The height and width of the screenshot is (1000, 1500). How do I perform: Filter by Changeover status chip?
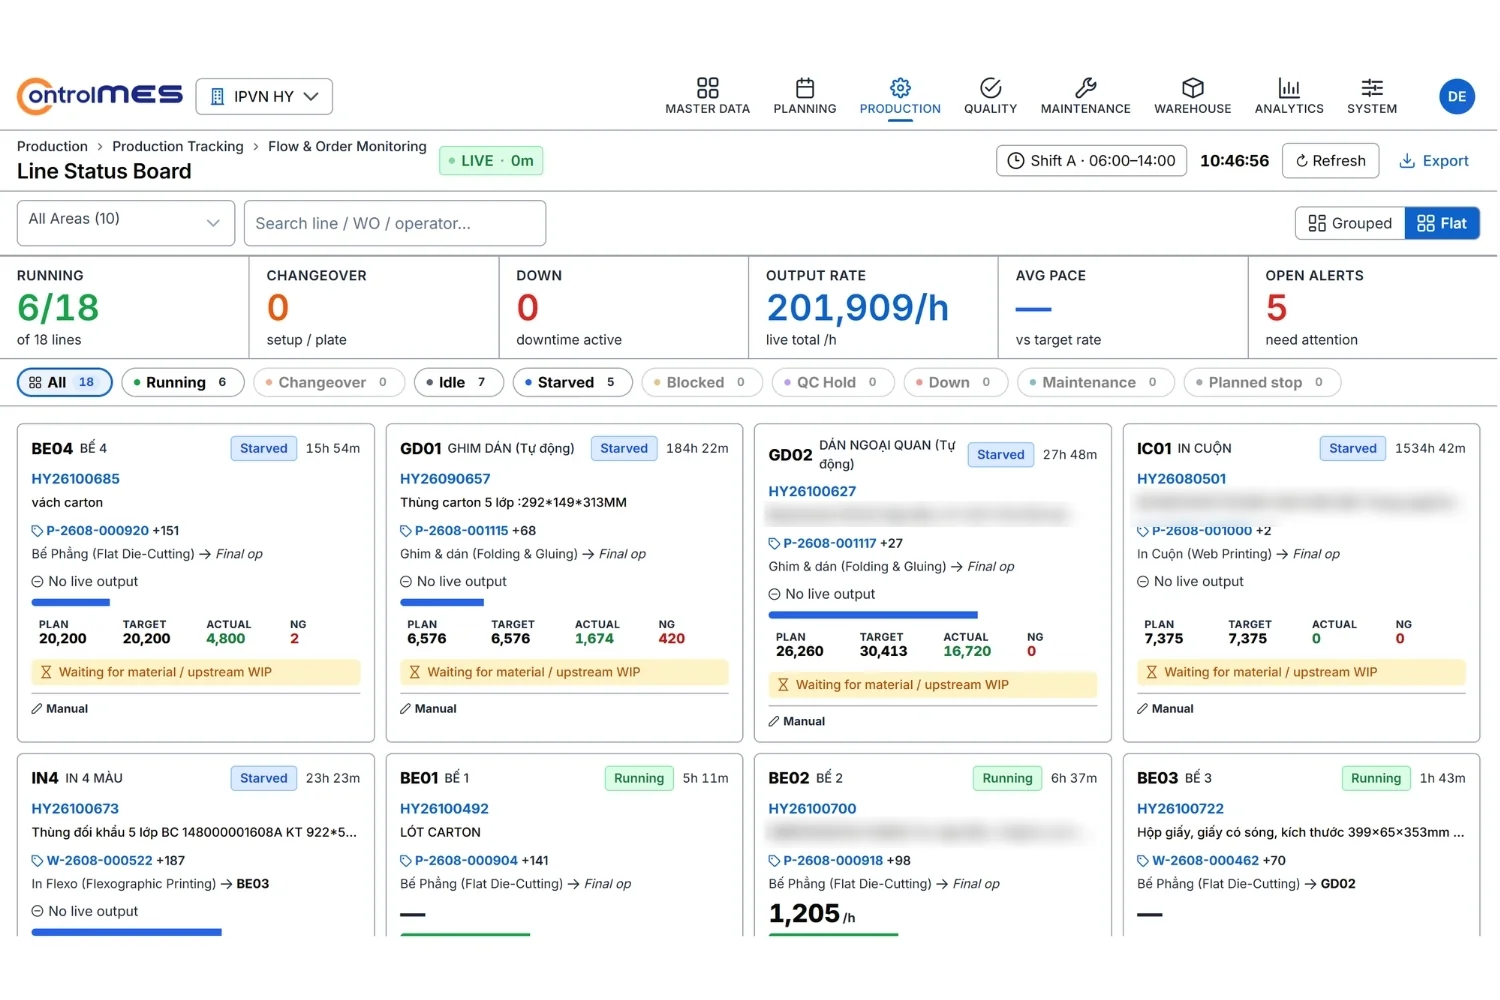pos(328,382)
